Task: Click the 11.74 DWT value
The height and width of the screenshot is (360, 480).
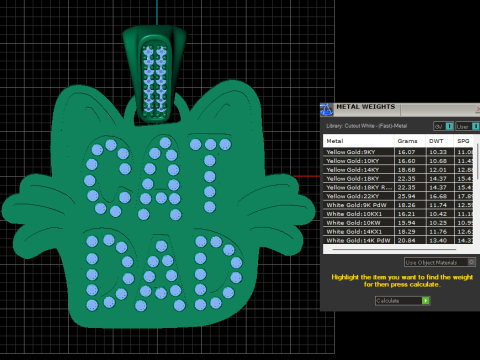Action: (x=438, y=205)
